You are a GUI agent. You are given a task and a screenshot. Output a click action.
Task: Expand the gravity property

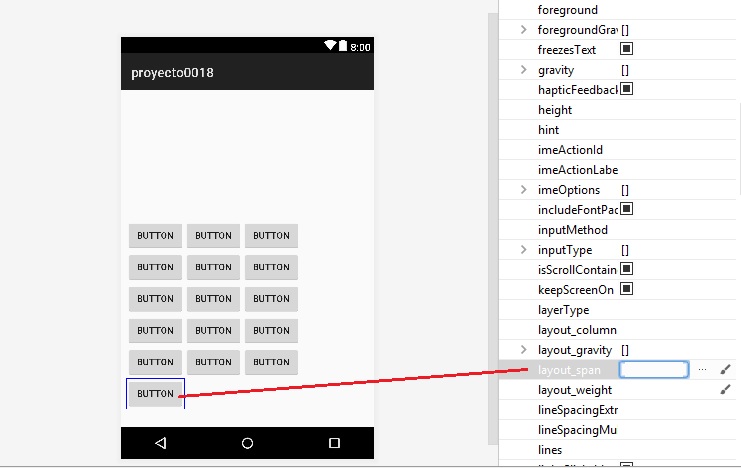point(524,70)
